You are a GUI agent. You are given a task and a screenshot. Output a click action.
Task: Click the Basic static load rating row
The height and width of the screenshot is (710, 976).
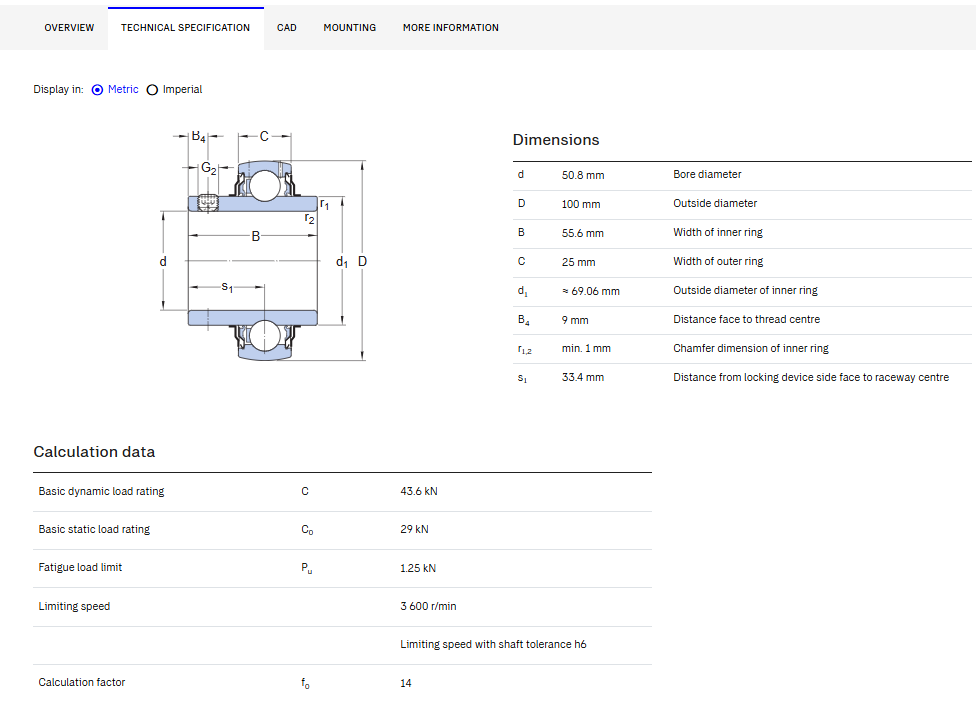point(342,530)
